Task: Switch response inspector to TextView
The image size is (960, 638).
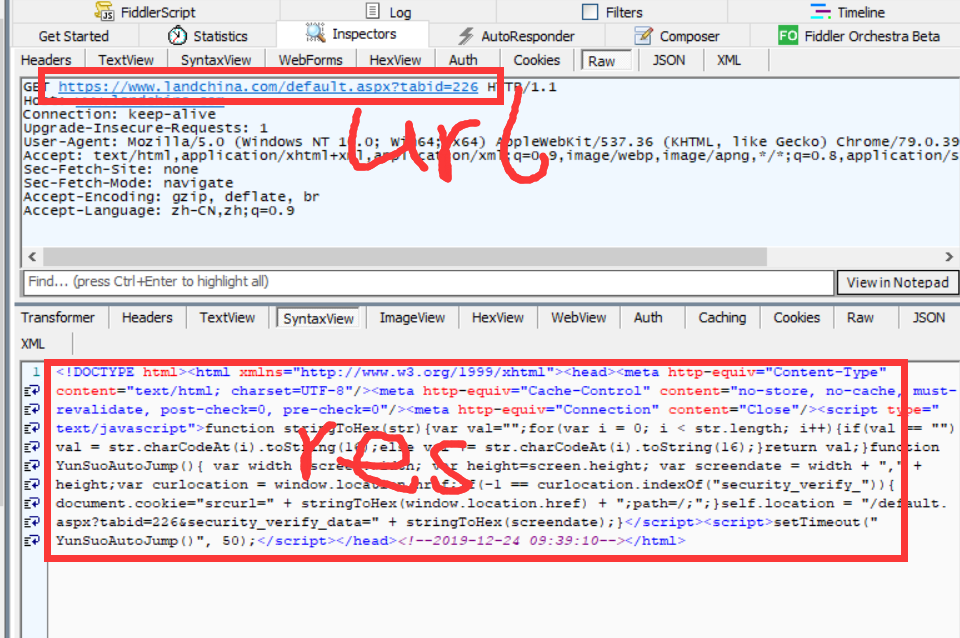Action: point(227,317)
